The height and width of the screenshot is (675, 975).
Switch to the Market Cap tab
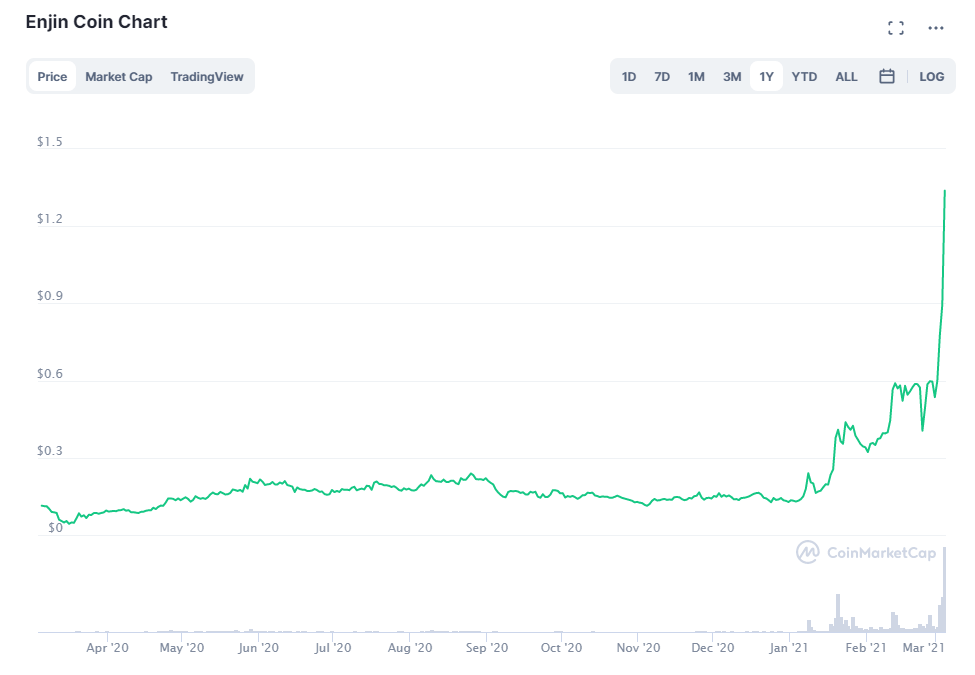[119, 76]
